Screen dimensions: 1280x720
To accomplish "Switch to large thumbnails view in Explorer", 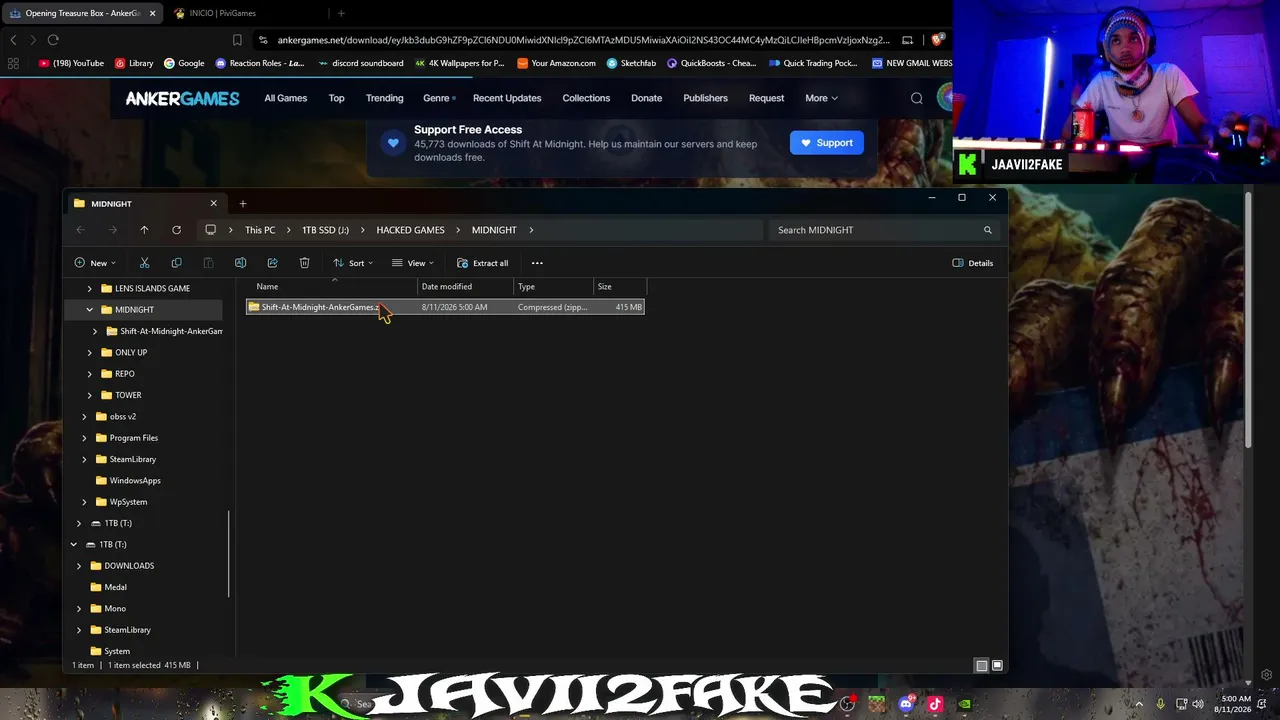I will pyautogui.click(x=997, y=665).
